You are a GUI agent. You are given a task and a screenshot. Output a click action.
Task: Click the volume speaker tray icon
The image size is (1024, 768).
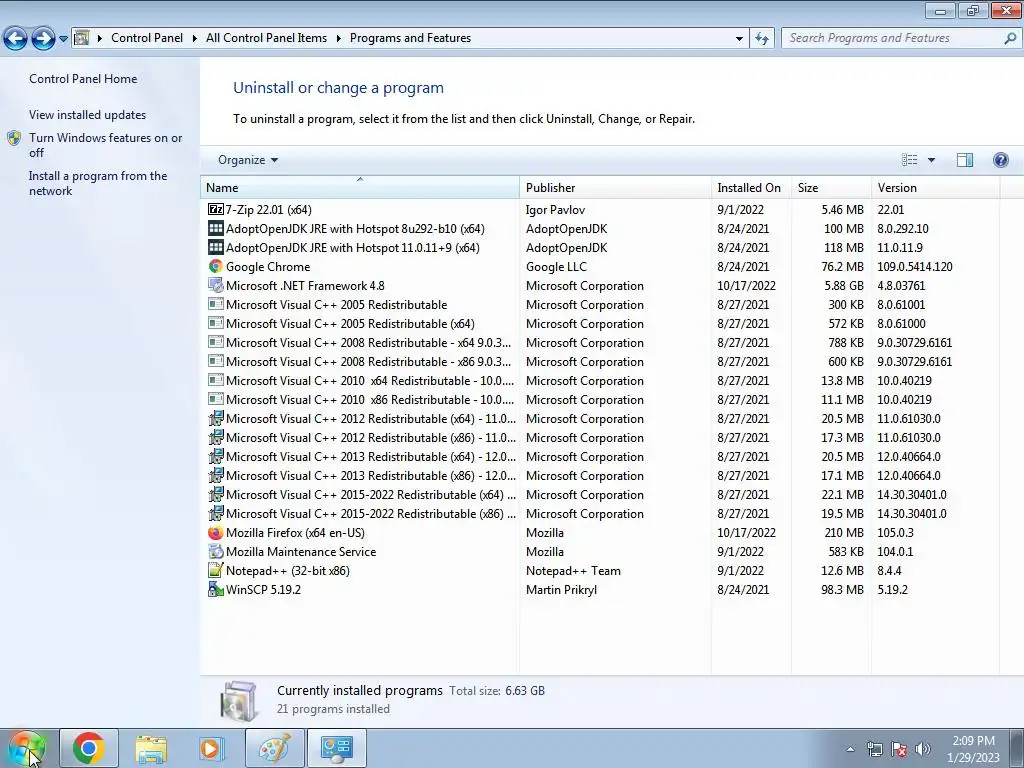(x=923, y=749)
